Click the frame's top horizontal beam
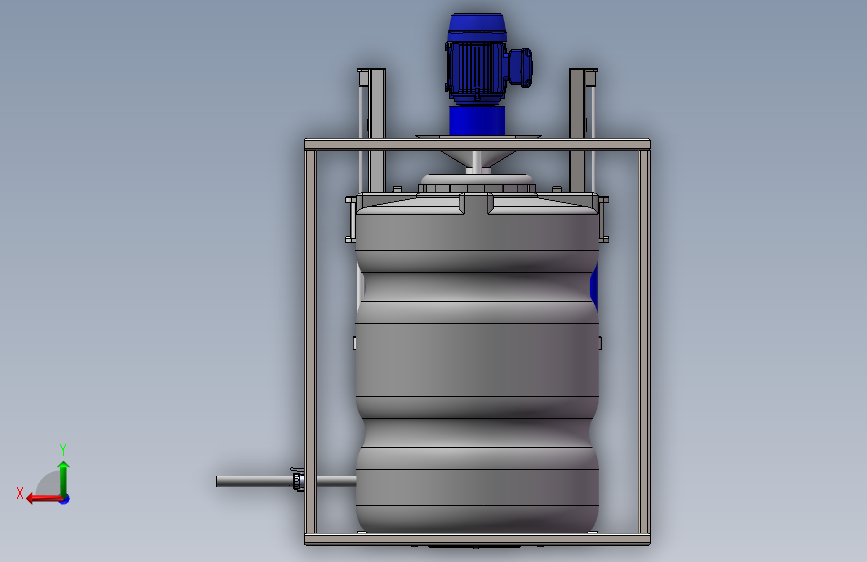The height and width of the screenshot is (562, 867). 477,145
